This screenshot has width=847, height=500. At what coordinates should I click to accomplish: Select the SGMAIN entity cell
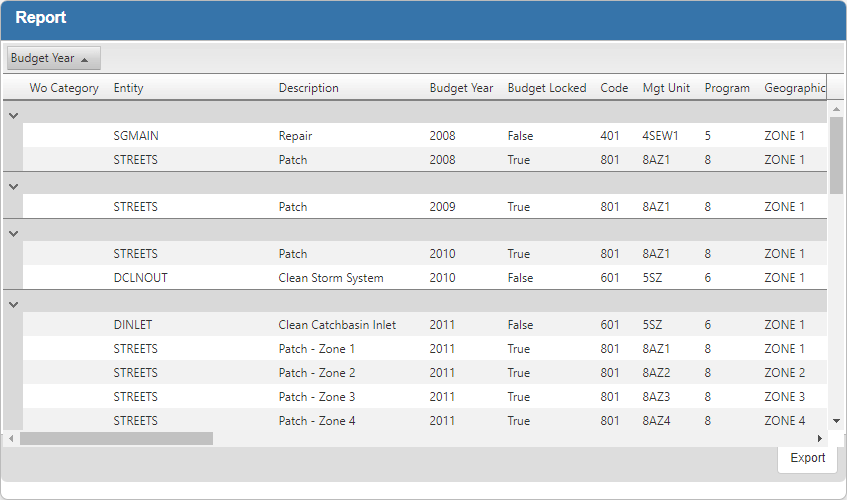click(x=136, y=136)
